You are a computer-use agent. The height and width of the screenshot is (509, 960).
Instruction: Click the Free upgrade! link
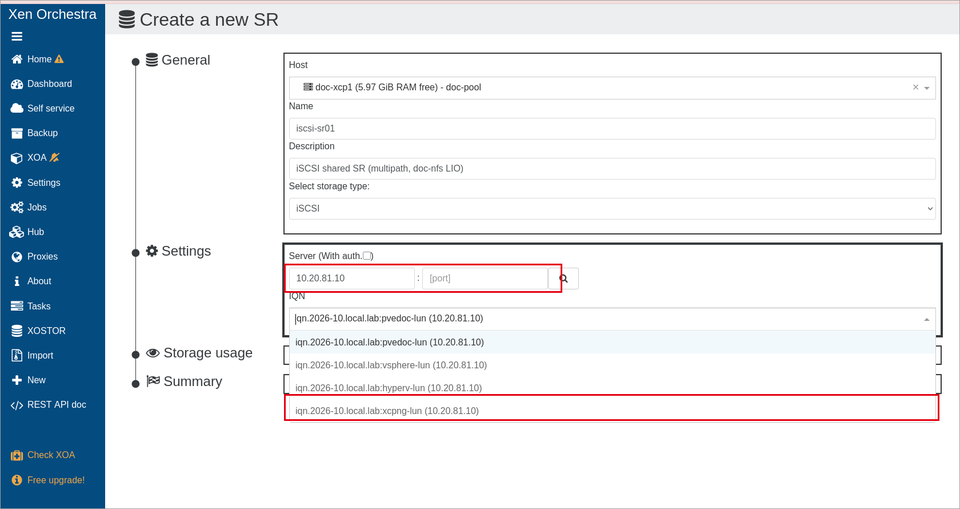[x=56, y=480]
